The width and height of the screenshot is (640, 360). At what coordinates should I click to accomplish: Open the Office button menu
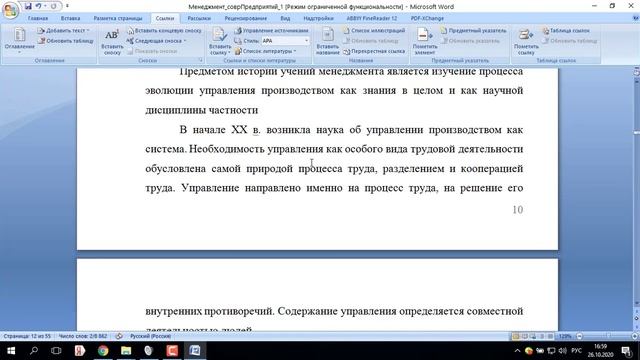[x=10, y=10]
